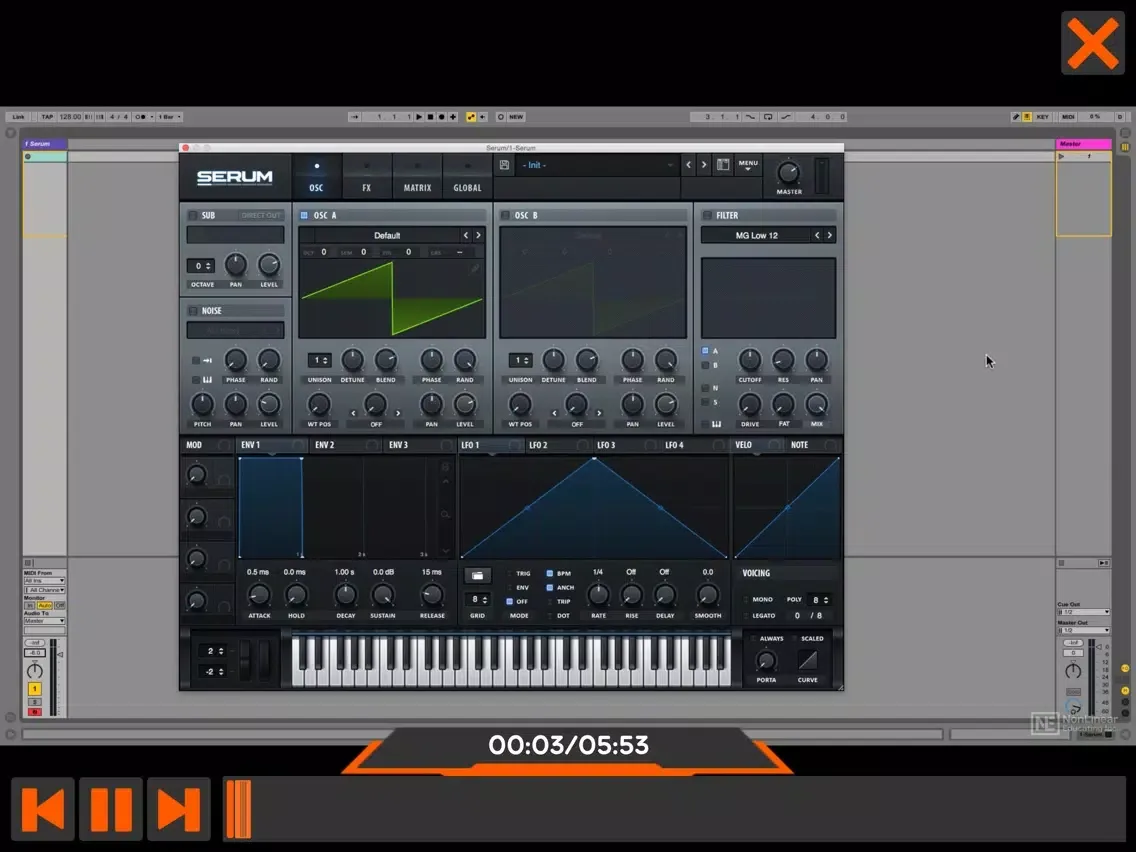
Task: Toggle the filter keytrack keyboard icon
Action: pos(716,425)
